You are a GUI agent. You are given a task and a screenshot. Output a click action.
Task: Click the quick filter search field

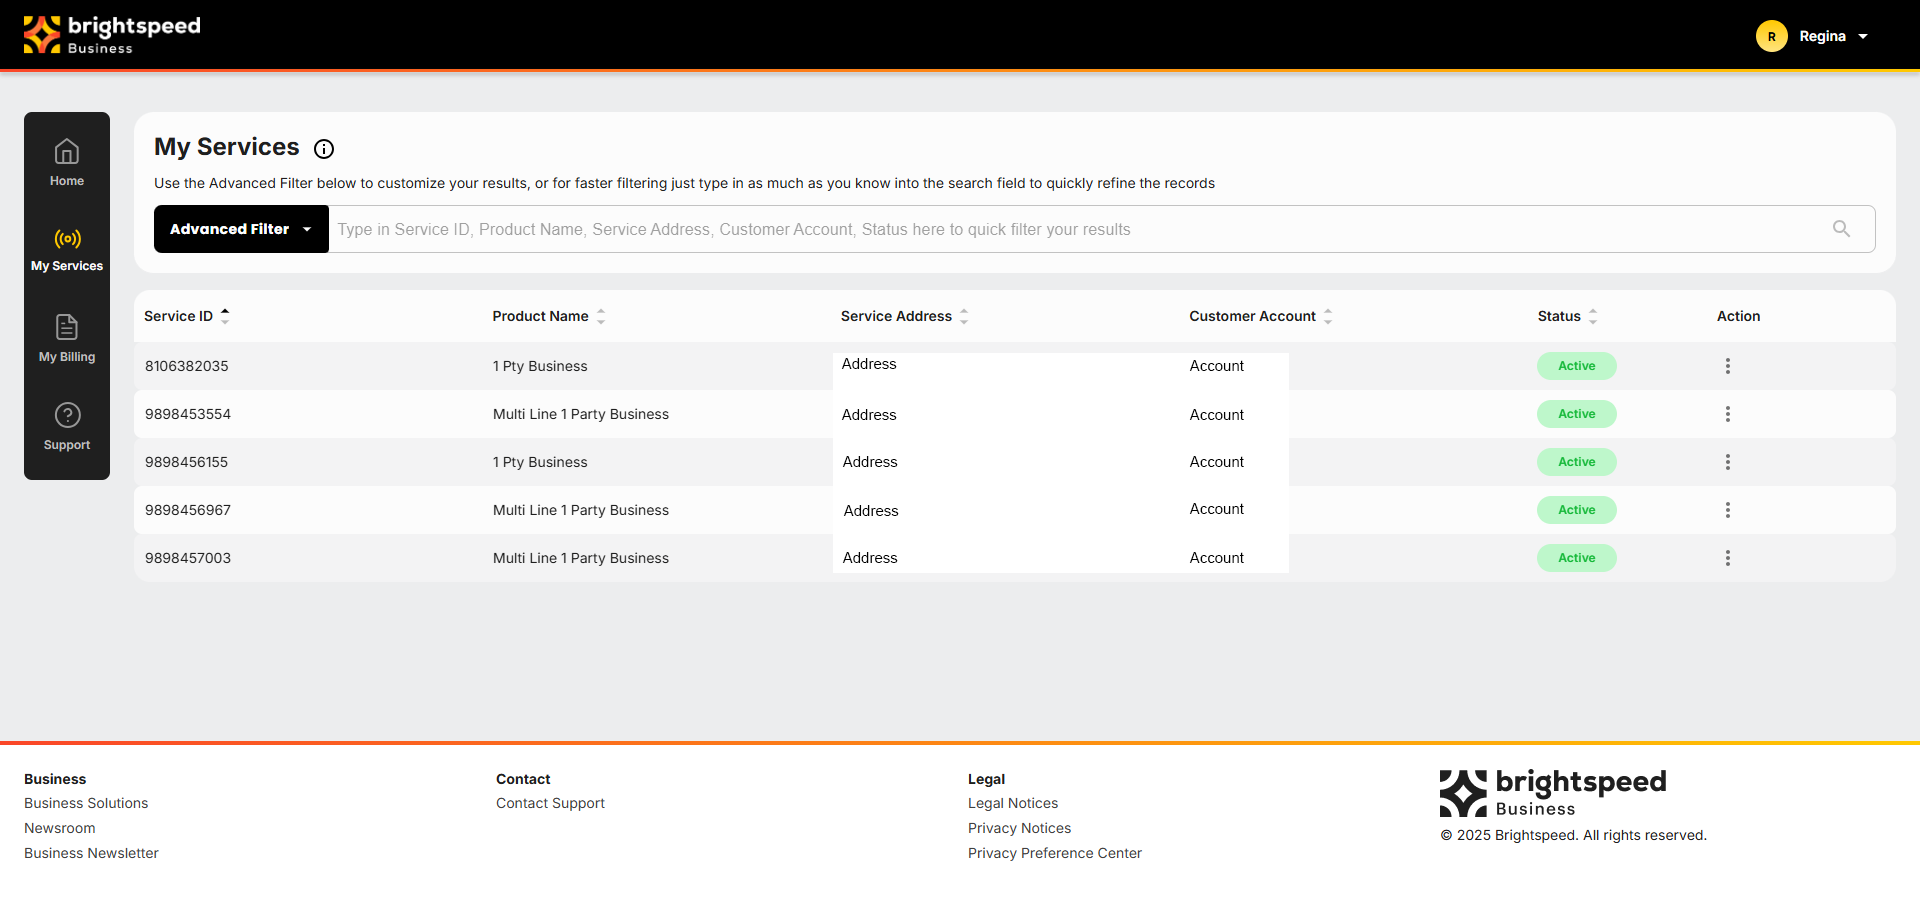[x=1080, y=229]
